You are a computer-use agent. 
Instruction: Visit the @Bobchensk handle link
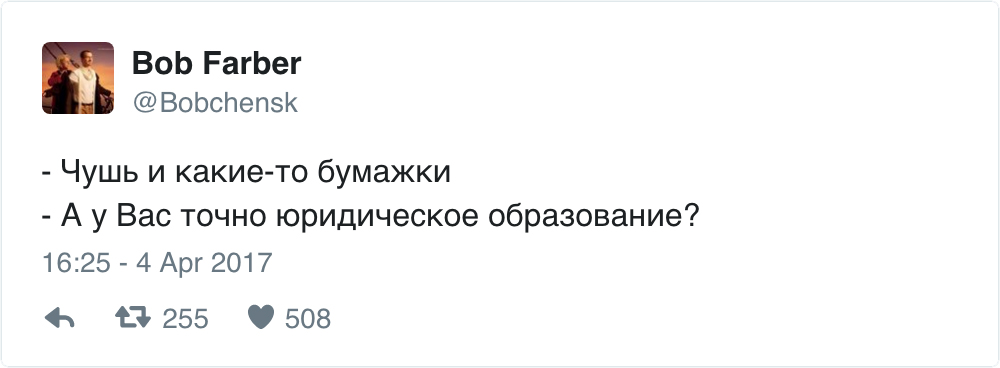215,103
